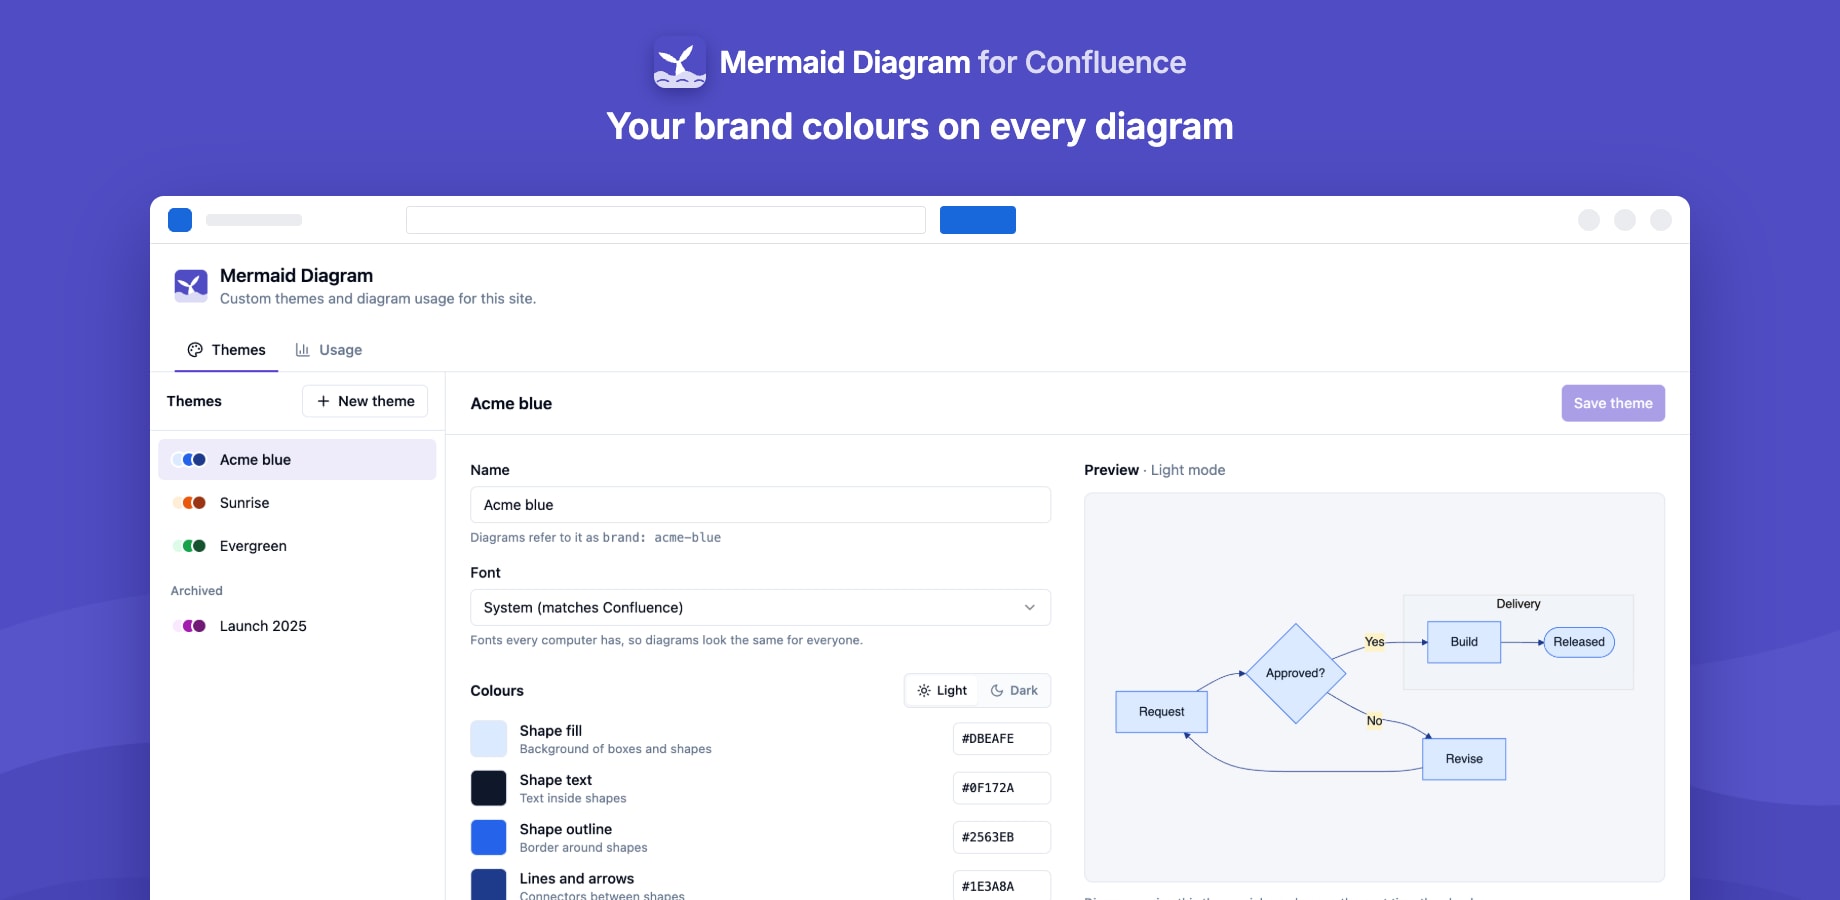Open the Usage tab
This screenshot has height=900, width=1840.
click(329, 350)
